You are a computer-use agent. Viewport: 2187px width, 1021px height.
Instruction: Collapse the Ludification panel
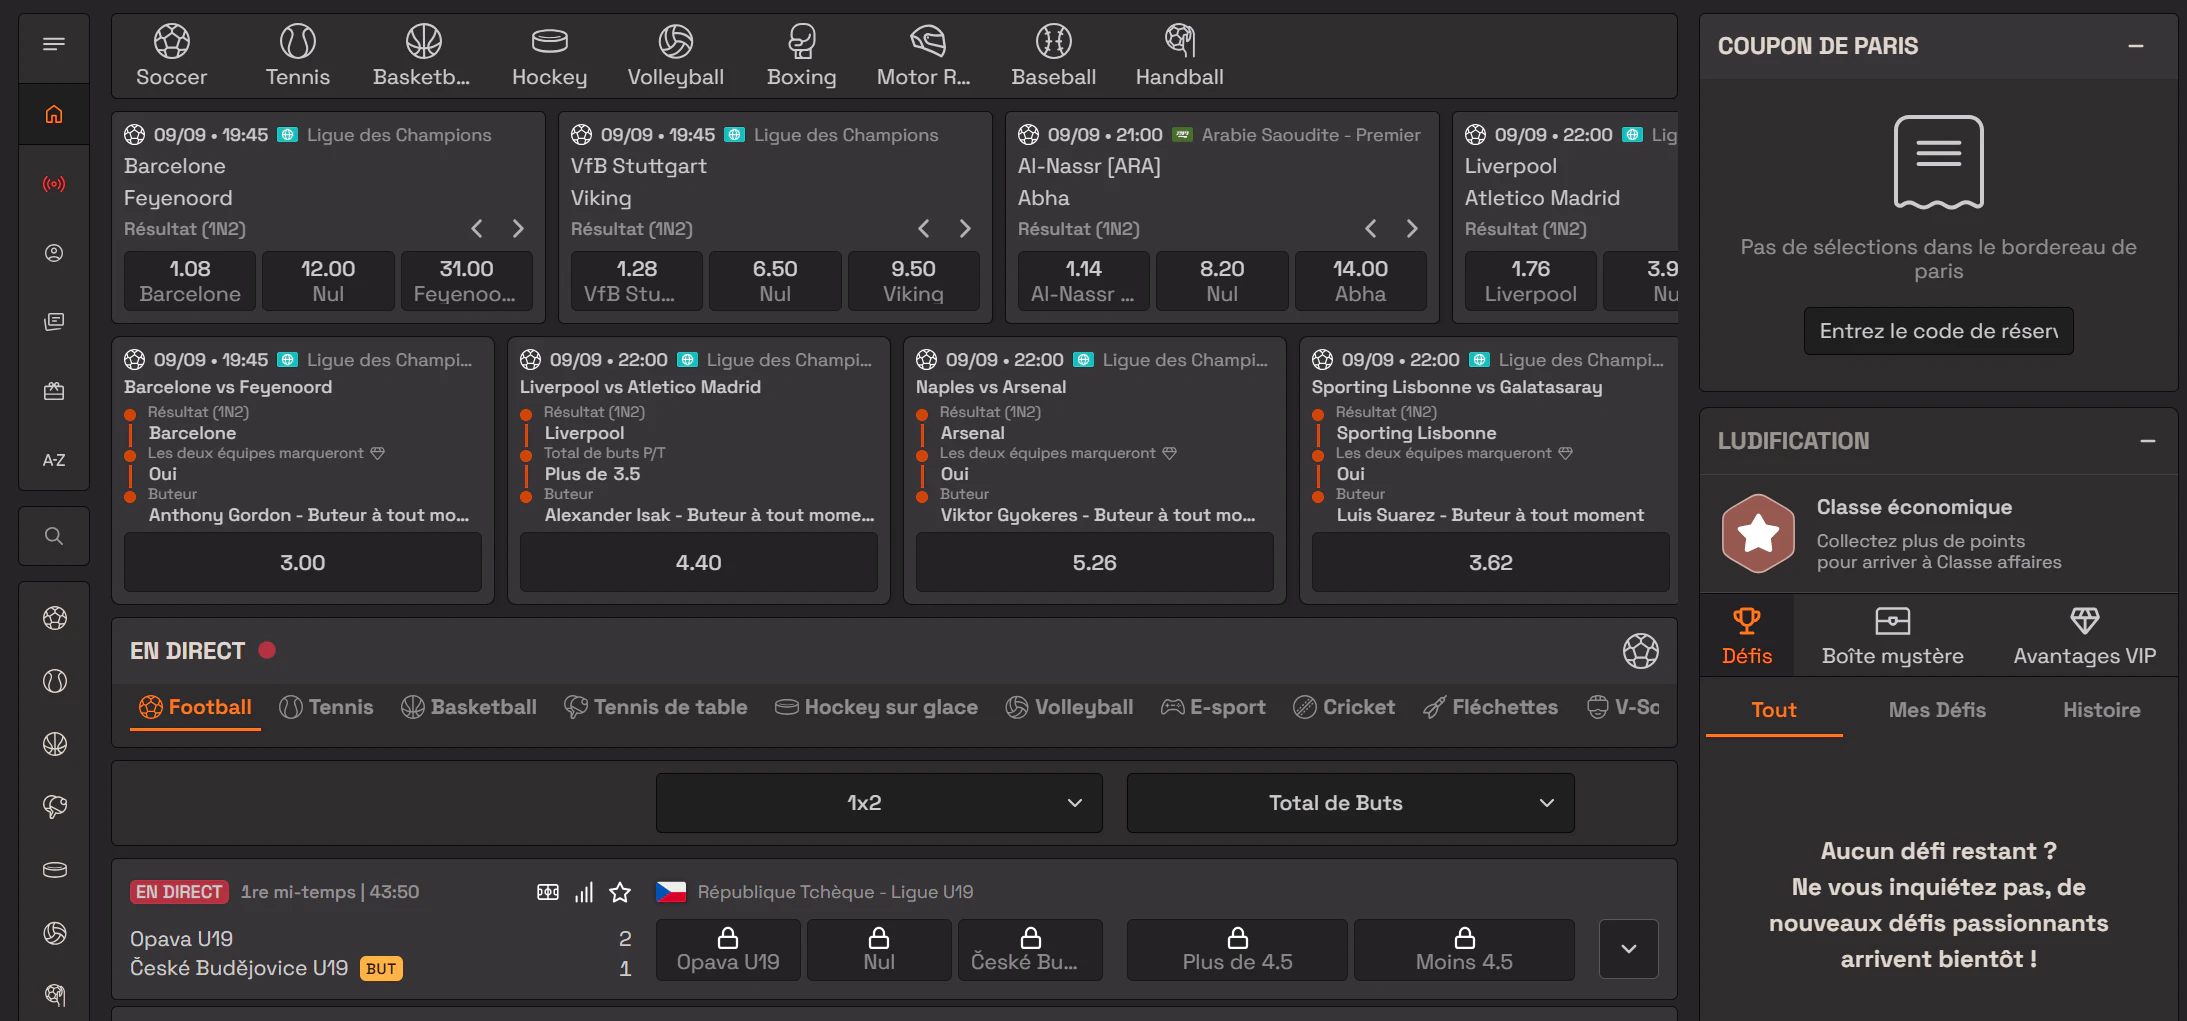tap(2148, 441)
